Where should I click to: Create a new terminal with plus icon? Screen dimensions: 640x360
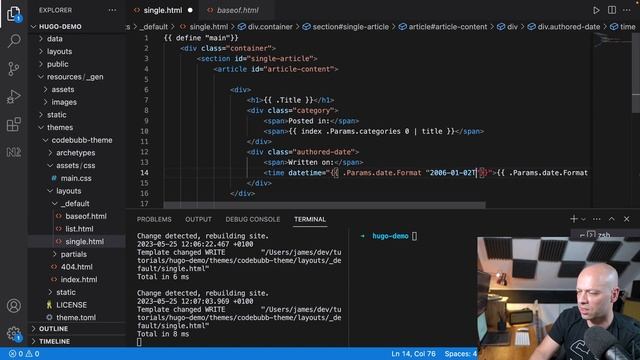pos(573,219)
